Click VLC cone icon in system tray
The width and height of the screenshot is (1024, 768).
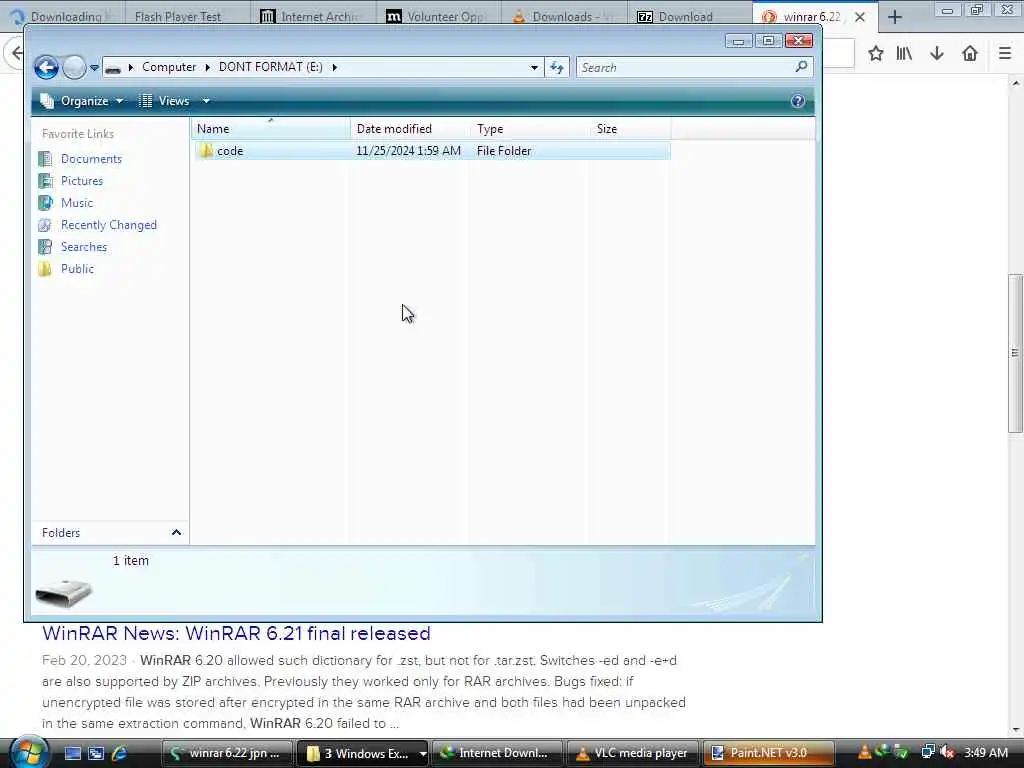pyautogui.click(x=864, y=753)
